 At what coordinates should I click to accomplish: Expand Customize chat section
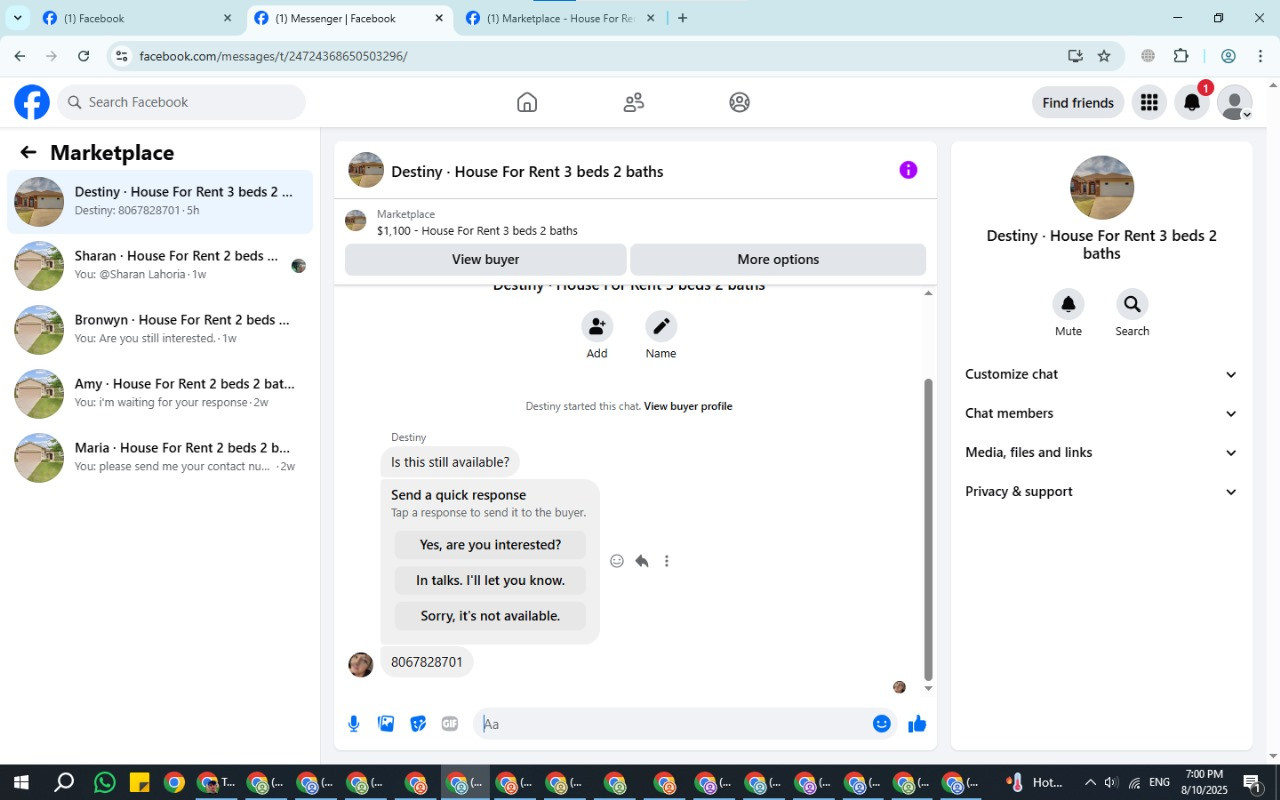[1101, 374]
